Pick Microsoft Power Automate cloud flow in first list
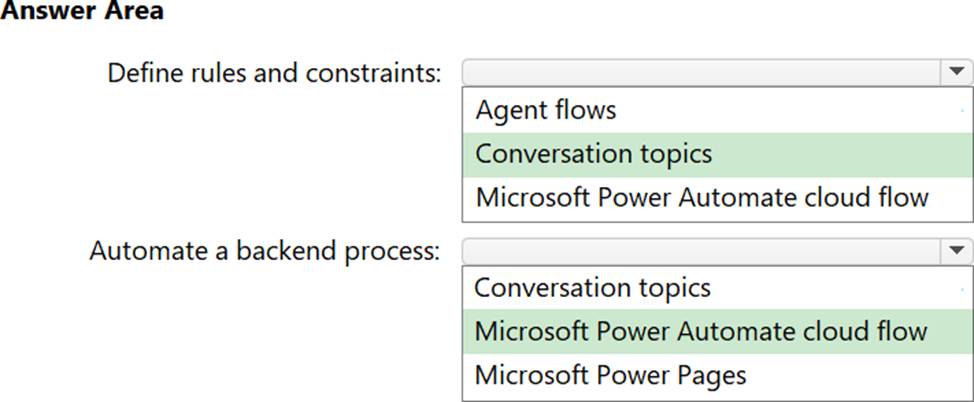This screenshot has width=974, height=402. pos(701,197)
